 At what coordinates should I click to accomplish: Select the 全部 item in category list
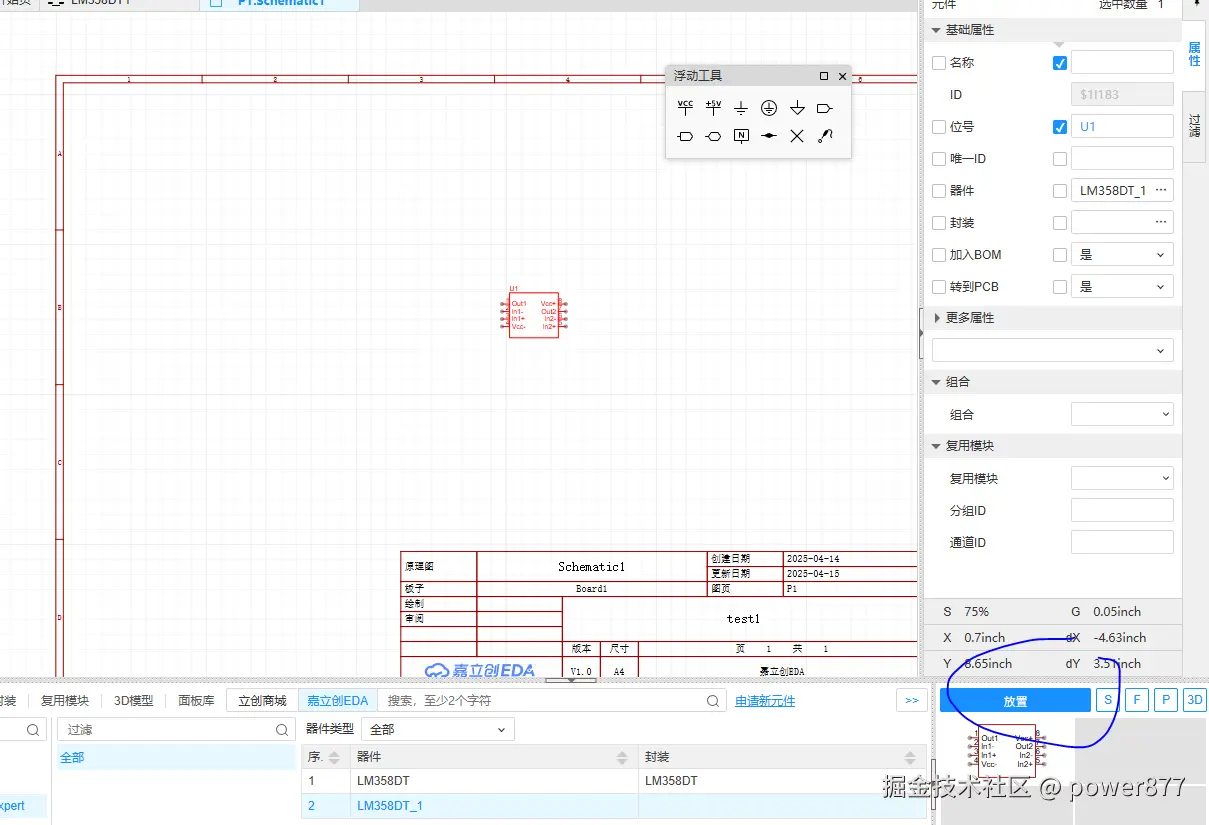(x=175, y=758)
